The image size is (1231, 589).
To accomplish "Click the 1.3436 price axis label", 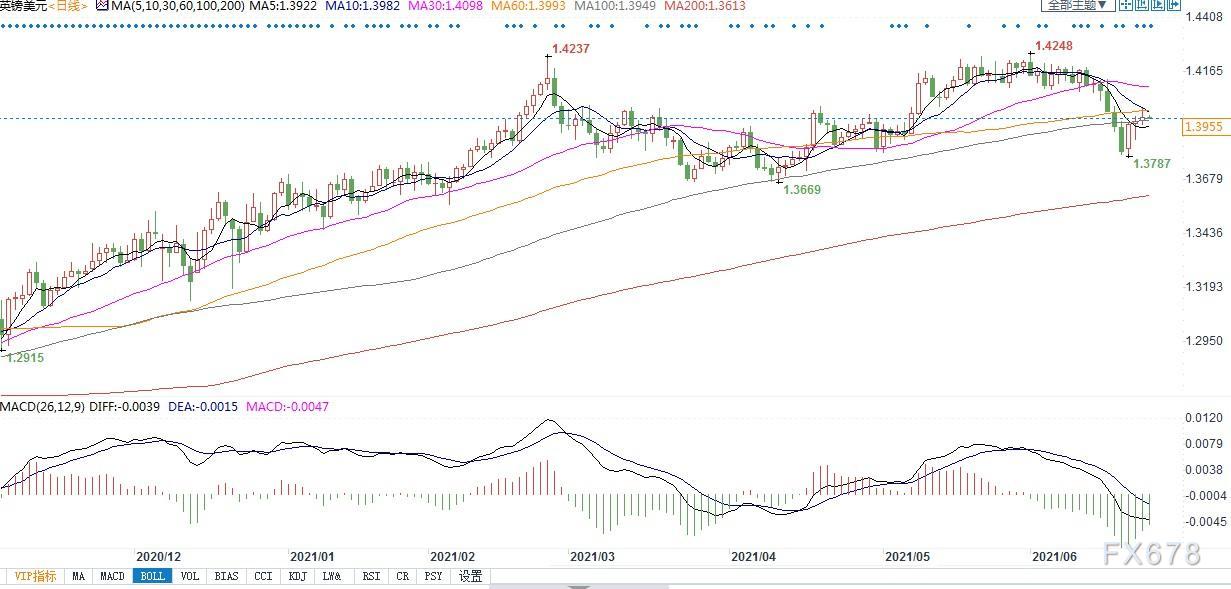I will pyautogui.click(x=1205, y=233).
